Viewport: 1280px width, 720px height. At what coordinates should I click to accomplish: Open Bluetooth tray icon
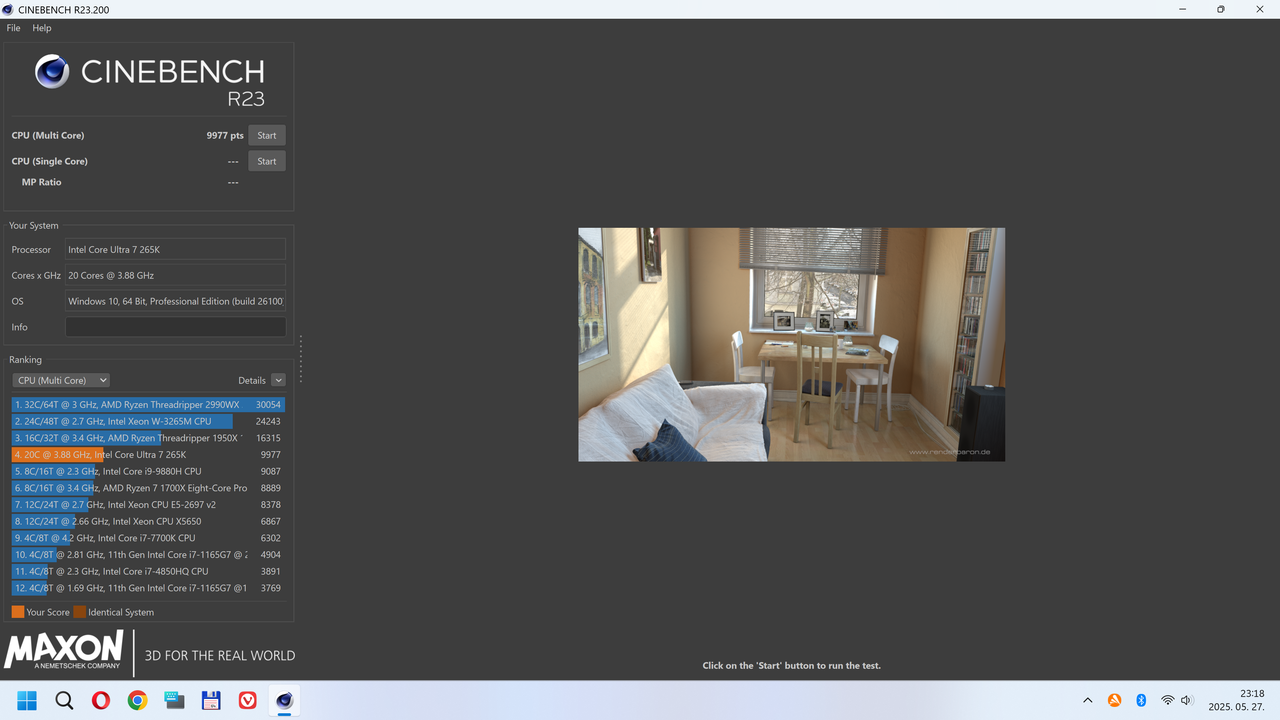(x=1141, y=700)
